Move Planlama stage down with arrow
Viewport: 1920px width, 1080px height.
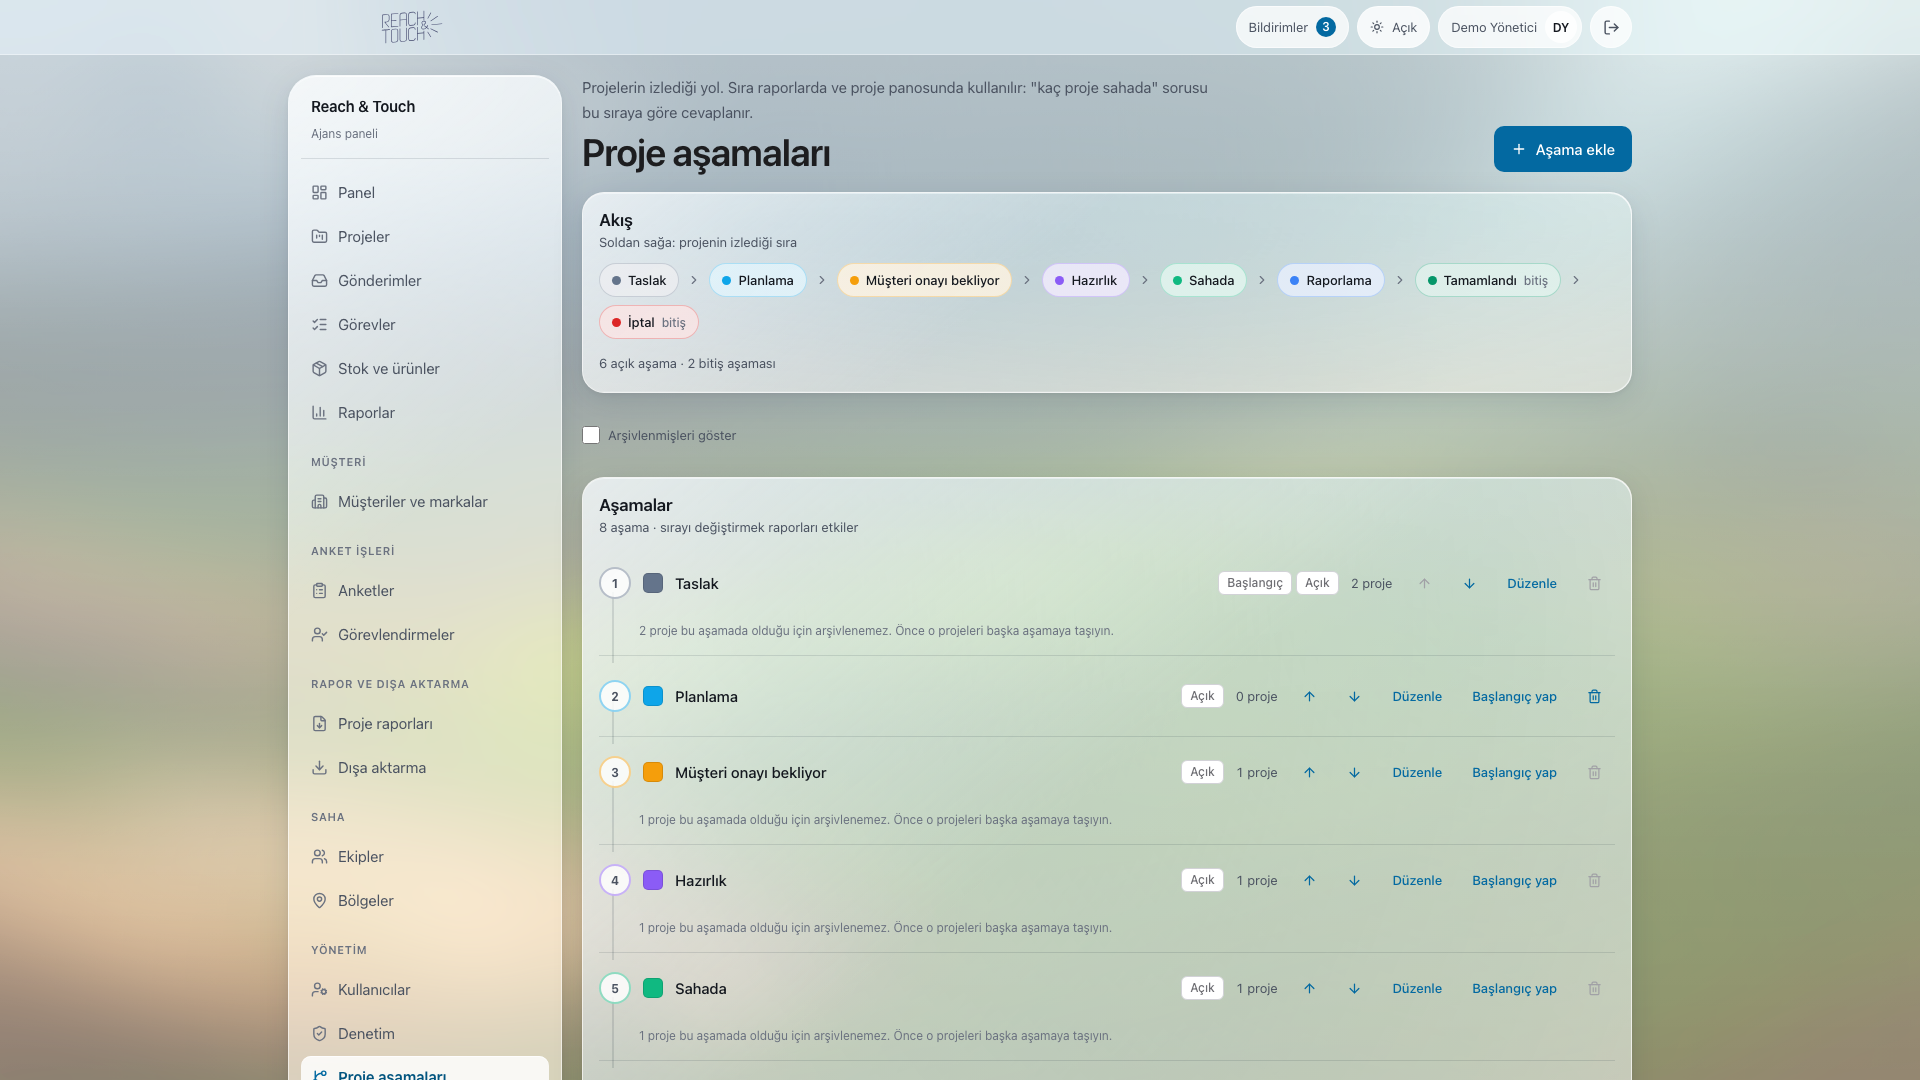click(1354, 696)
